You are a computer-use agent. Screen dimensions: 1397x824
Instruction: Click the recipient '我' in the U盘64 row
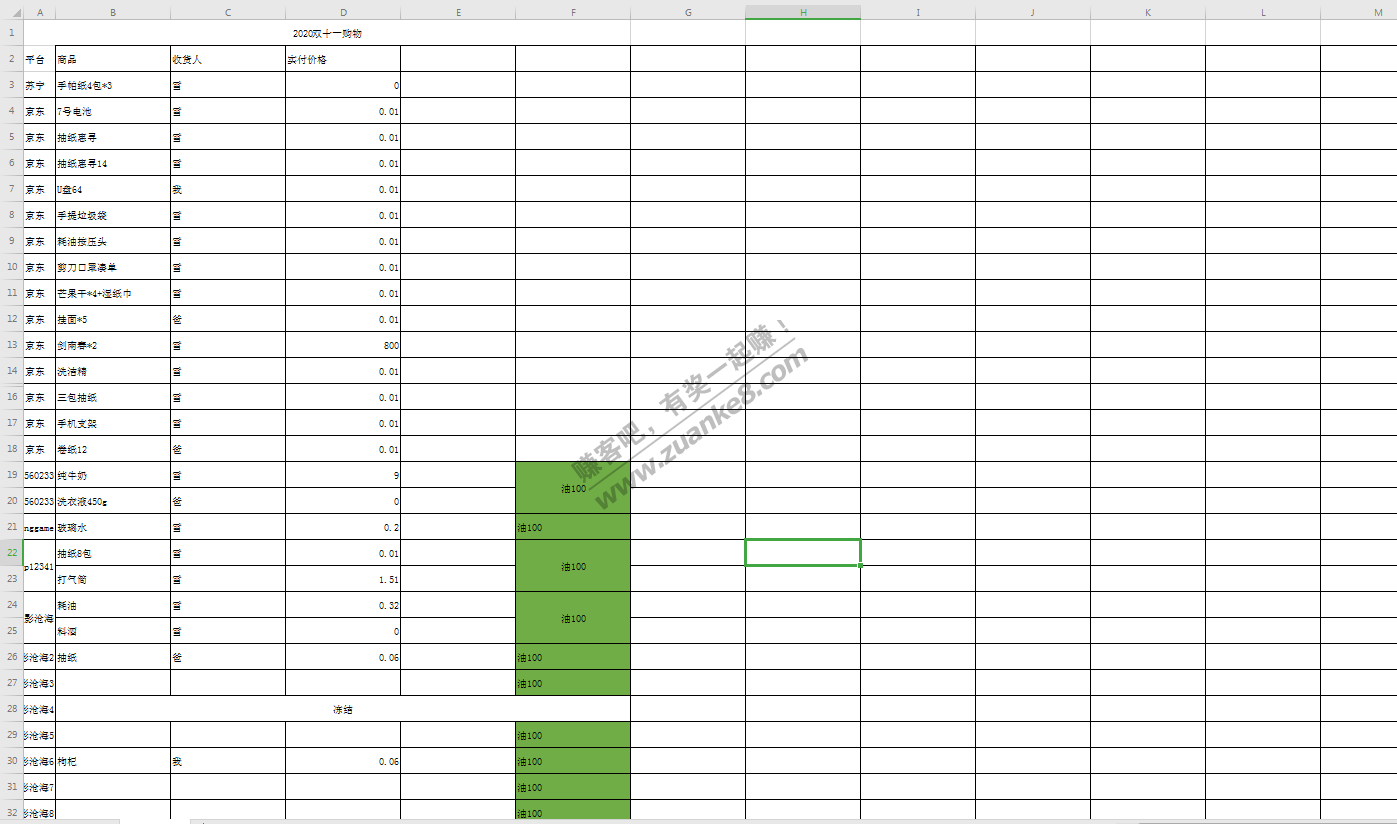coord(228,189)
